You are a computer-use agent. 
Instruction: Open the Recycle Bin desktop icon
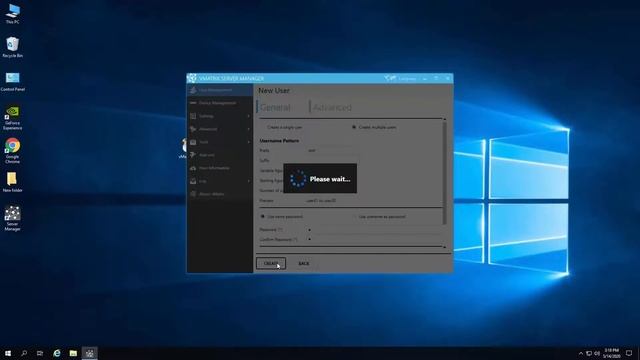(13, 47)
